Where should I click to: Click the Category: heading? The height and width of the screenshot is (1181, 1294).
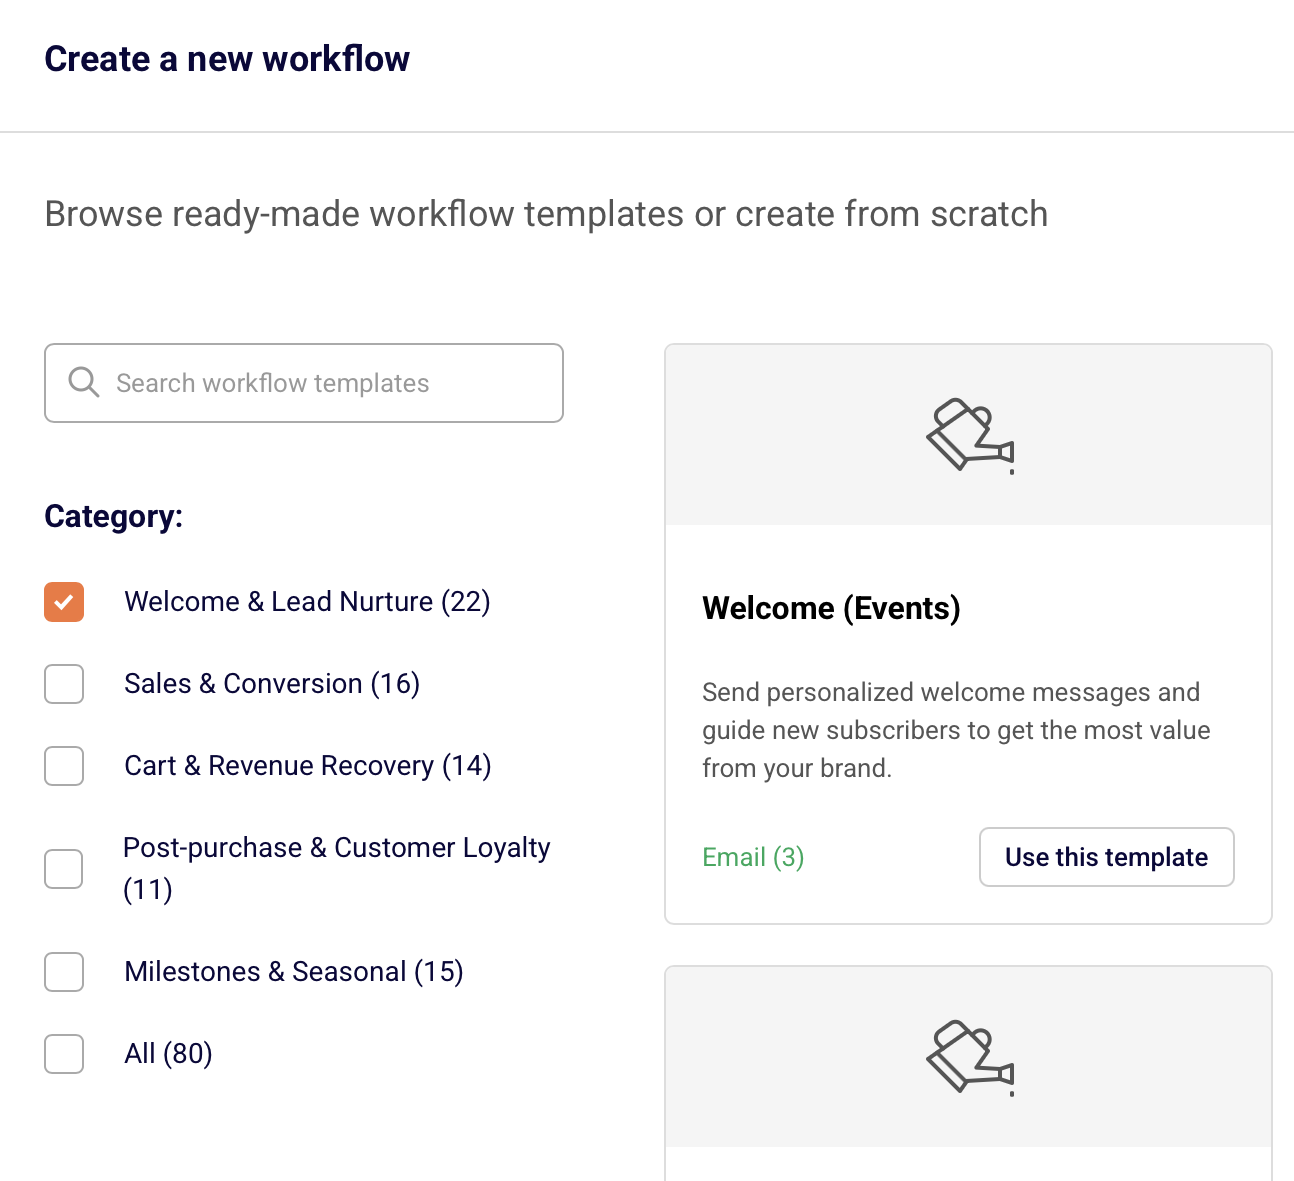pyautogui.click(x=114, y=516)
